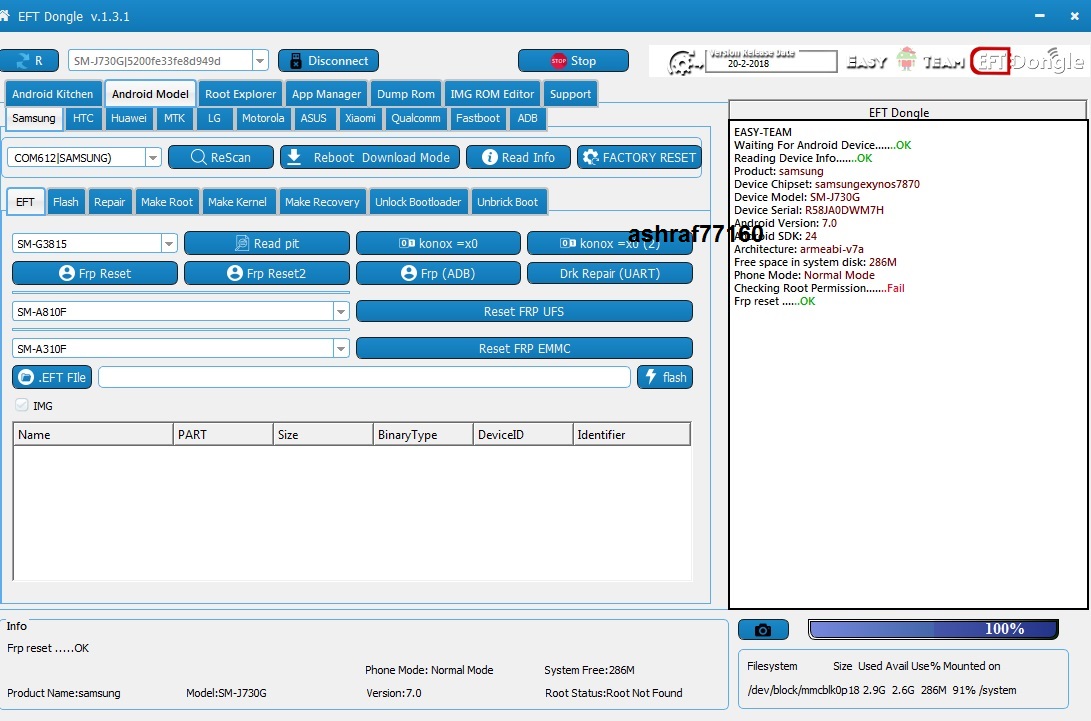The width and height of the screenshot is (1091, 721).
Task: Click the flash button
Action: click(x=664, y=377)
